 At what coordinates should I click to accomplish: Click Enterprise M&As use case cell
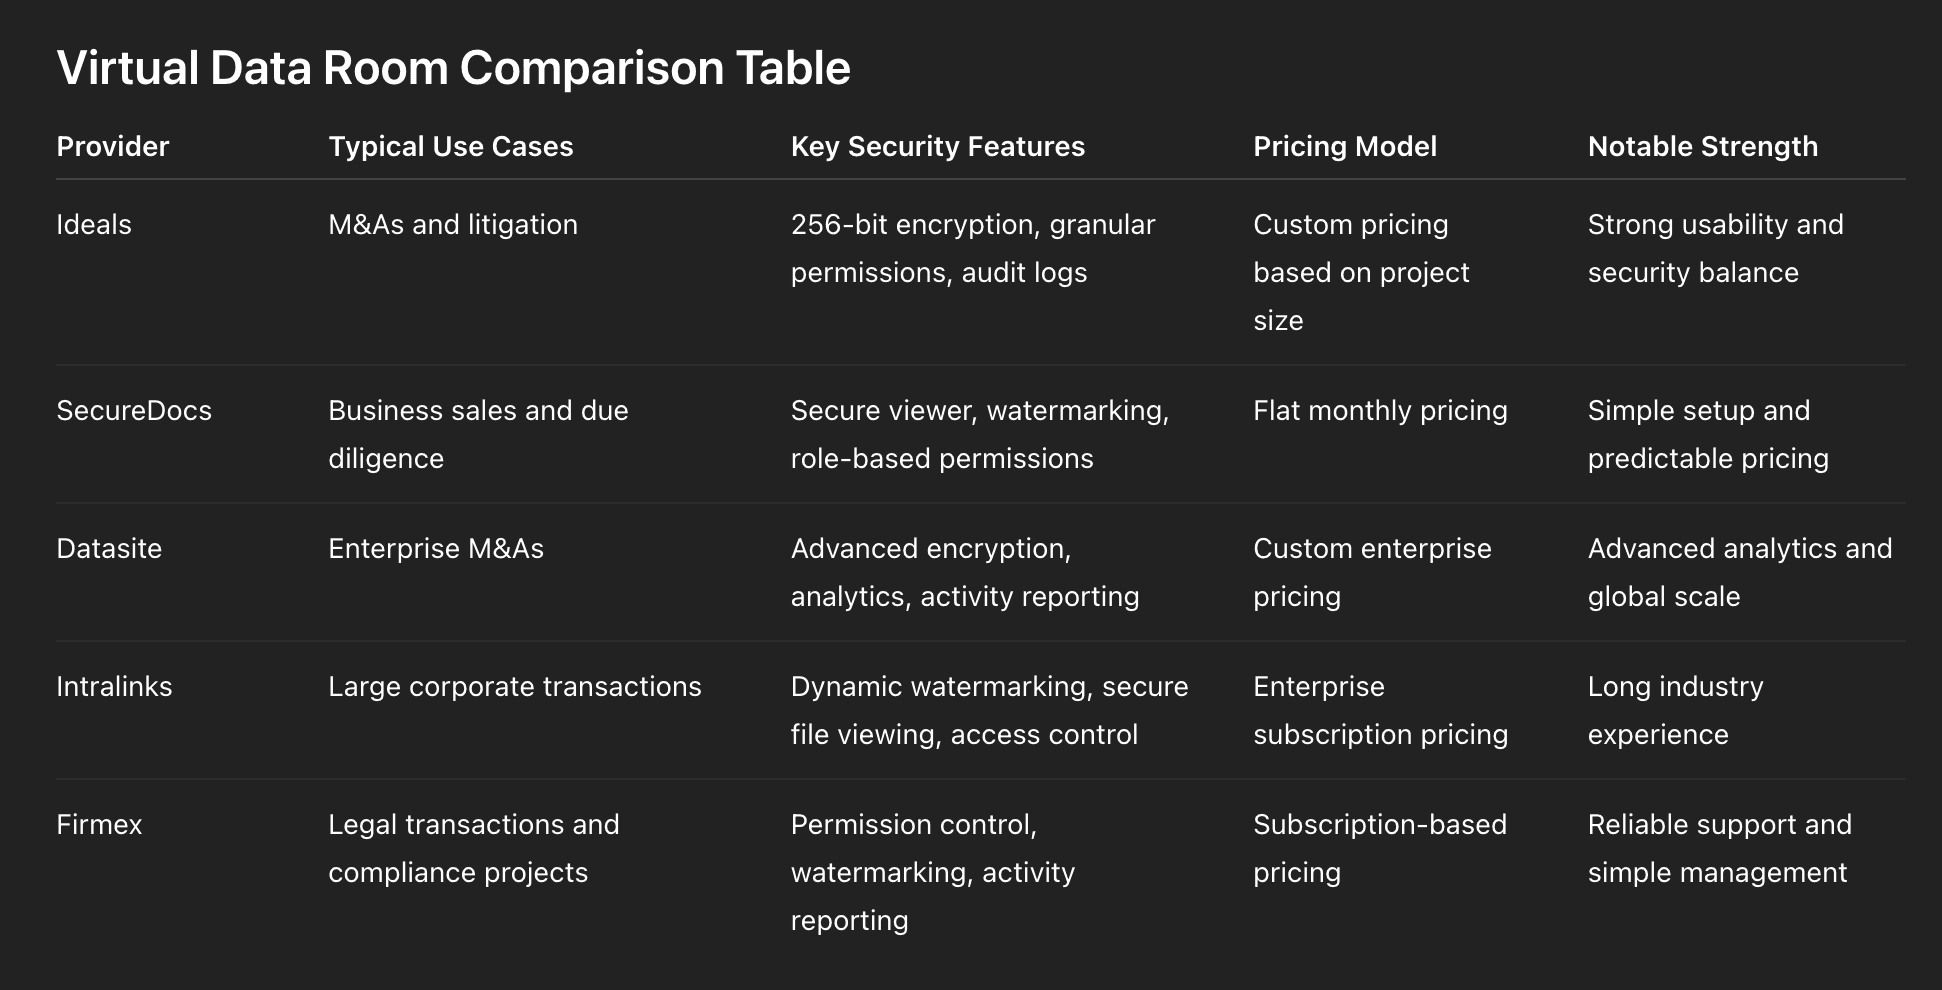click(436, 548)
